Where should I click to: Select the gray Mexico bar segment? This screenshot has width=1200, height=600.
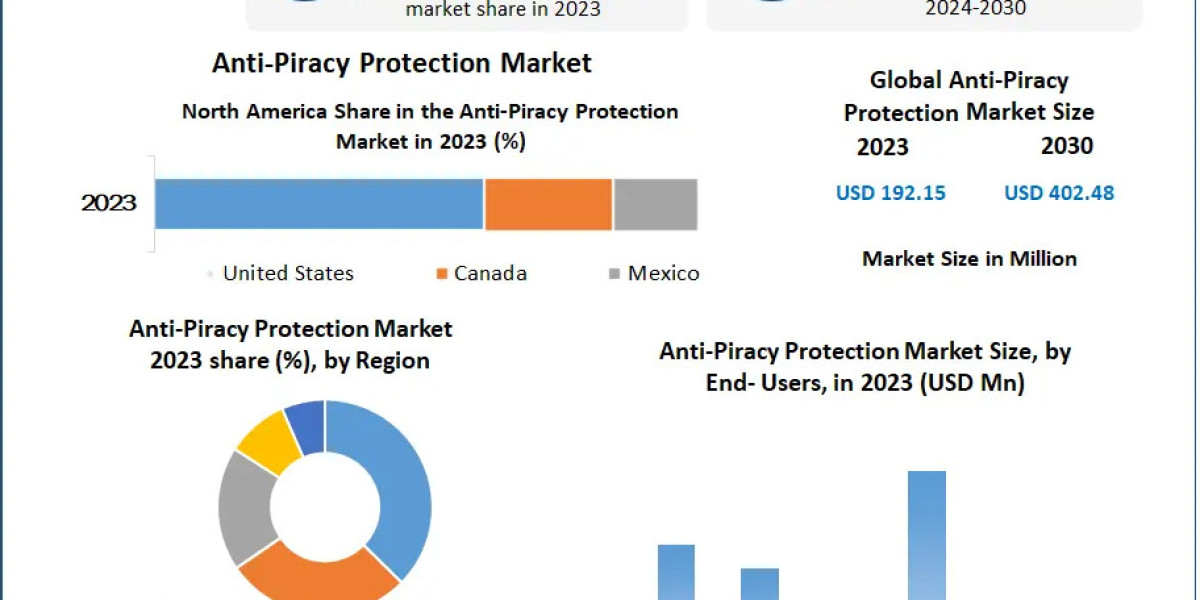tap(655, 204)
